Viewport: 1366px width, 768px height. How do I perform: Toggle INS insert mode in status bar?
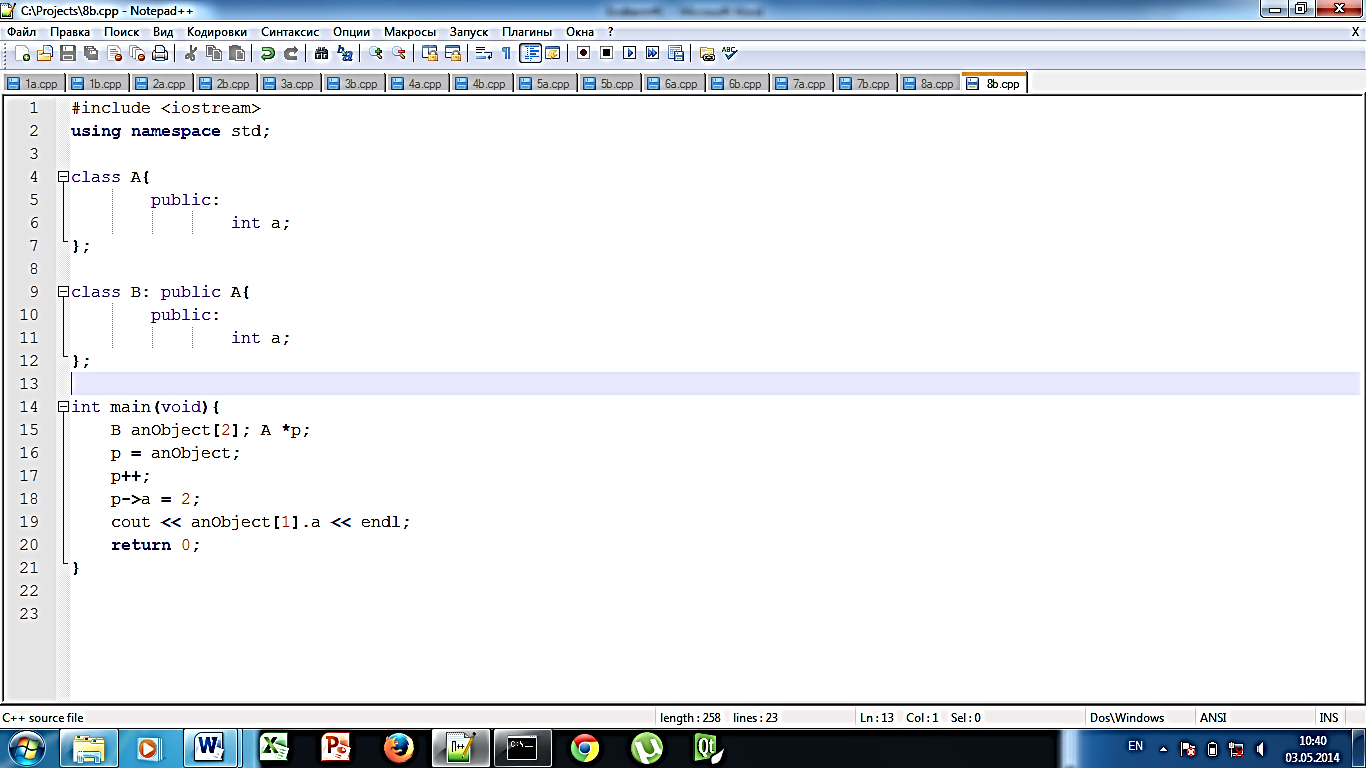pos(1328,717)
